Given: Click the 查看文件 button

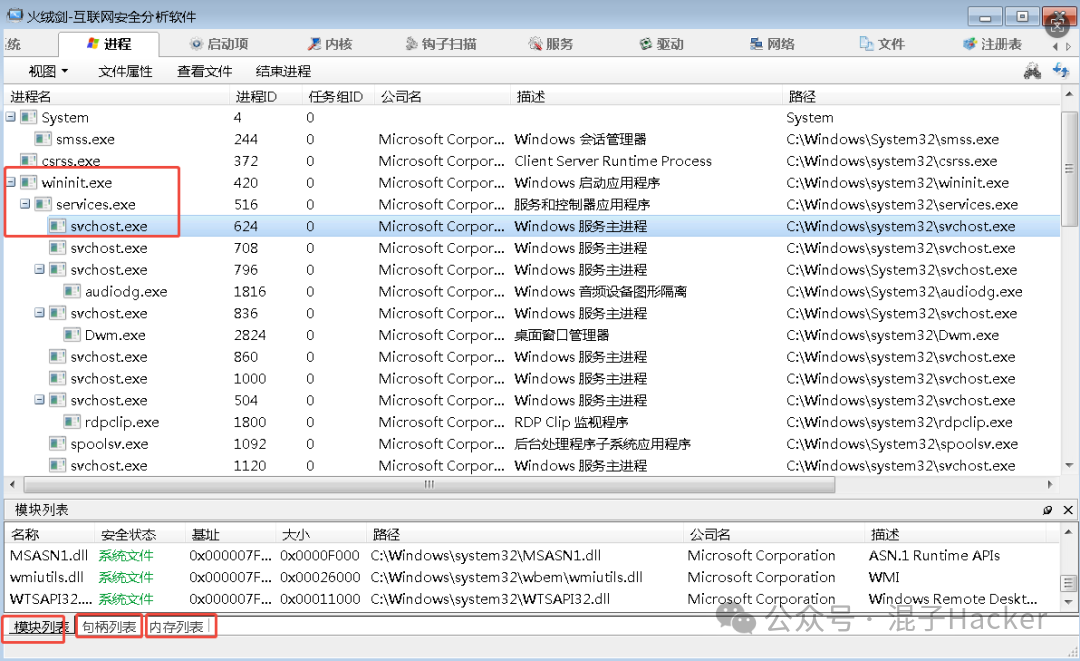Looking at the screenshot, I should point(206,71).
